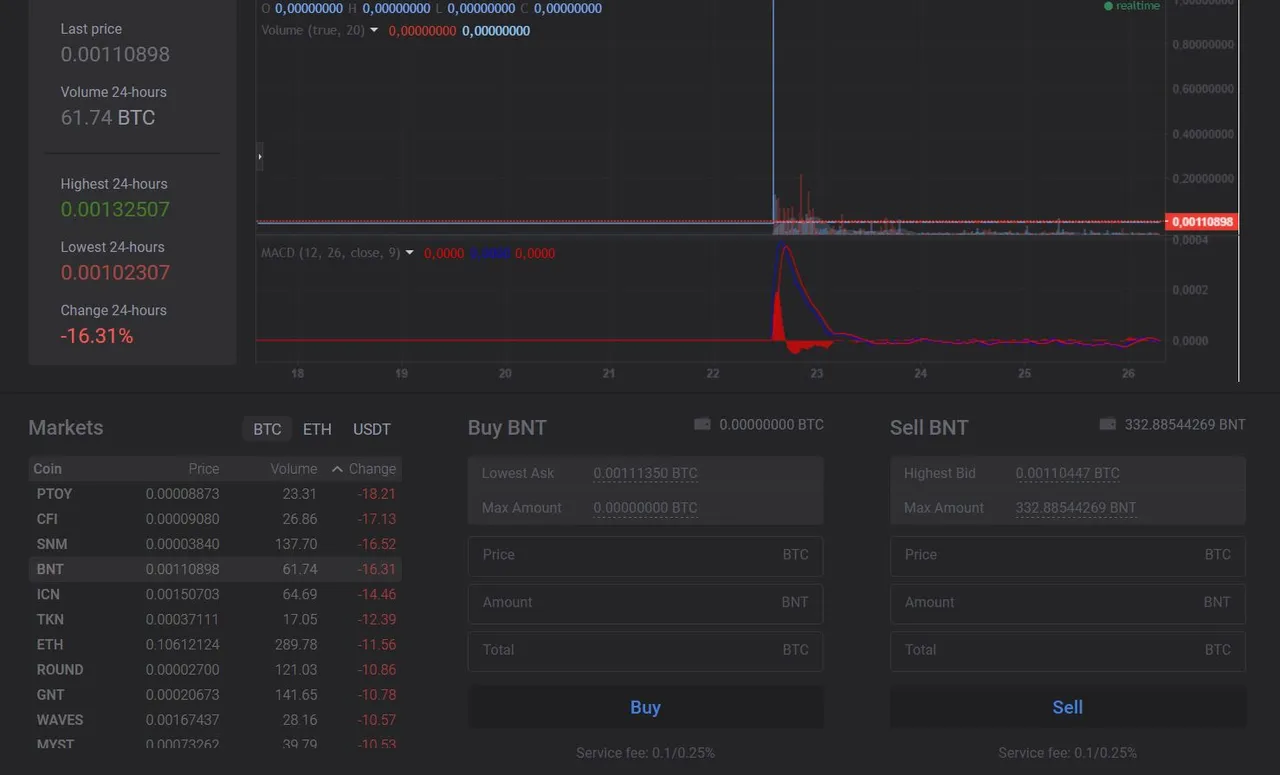Switch markets to the USDT tab
Image resolution: width=1280 pixels, height=775 pixels.
[372, 429]
